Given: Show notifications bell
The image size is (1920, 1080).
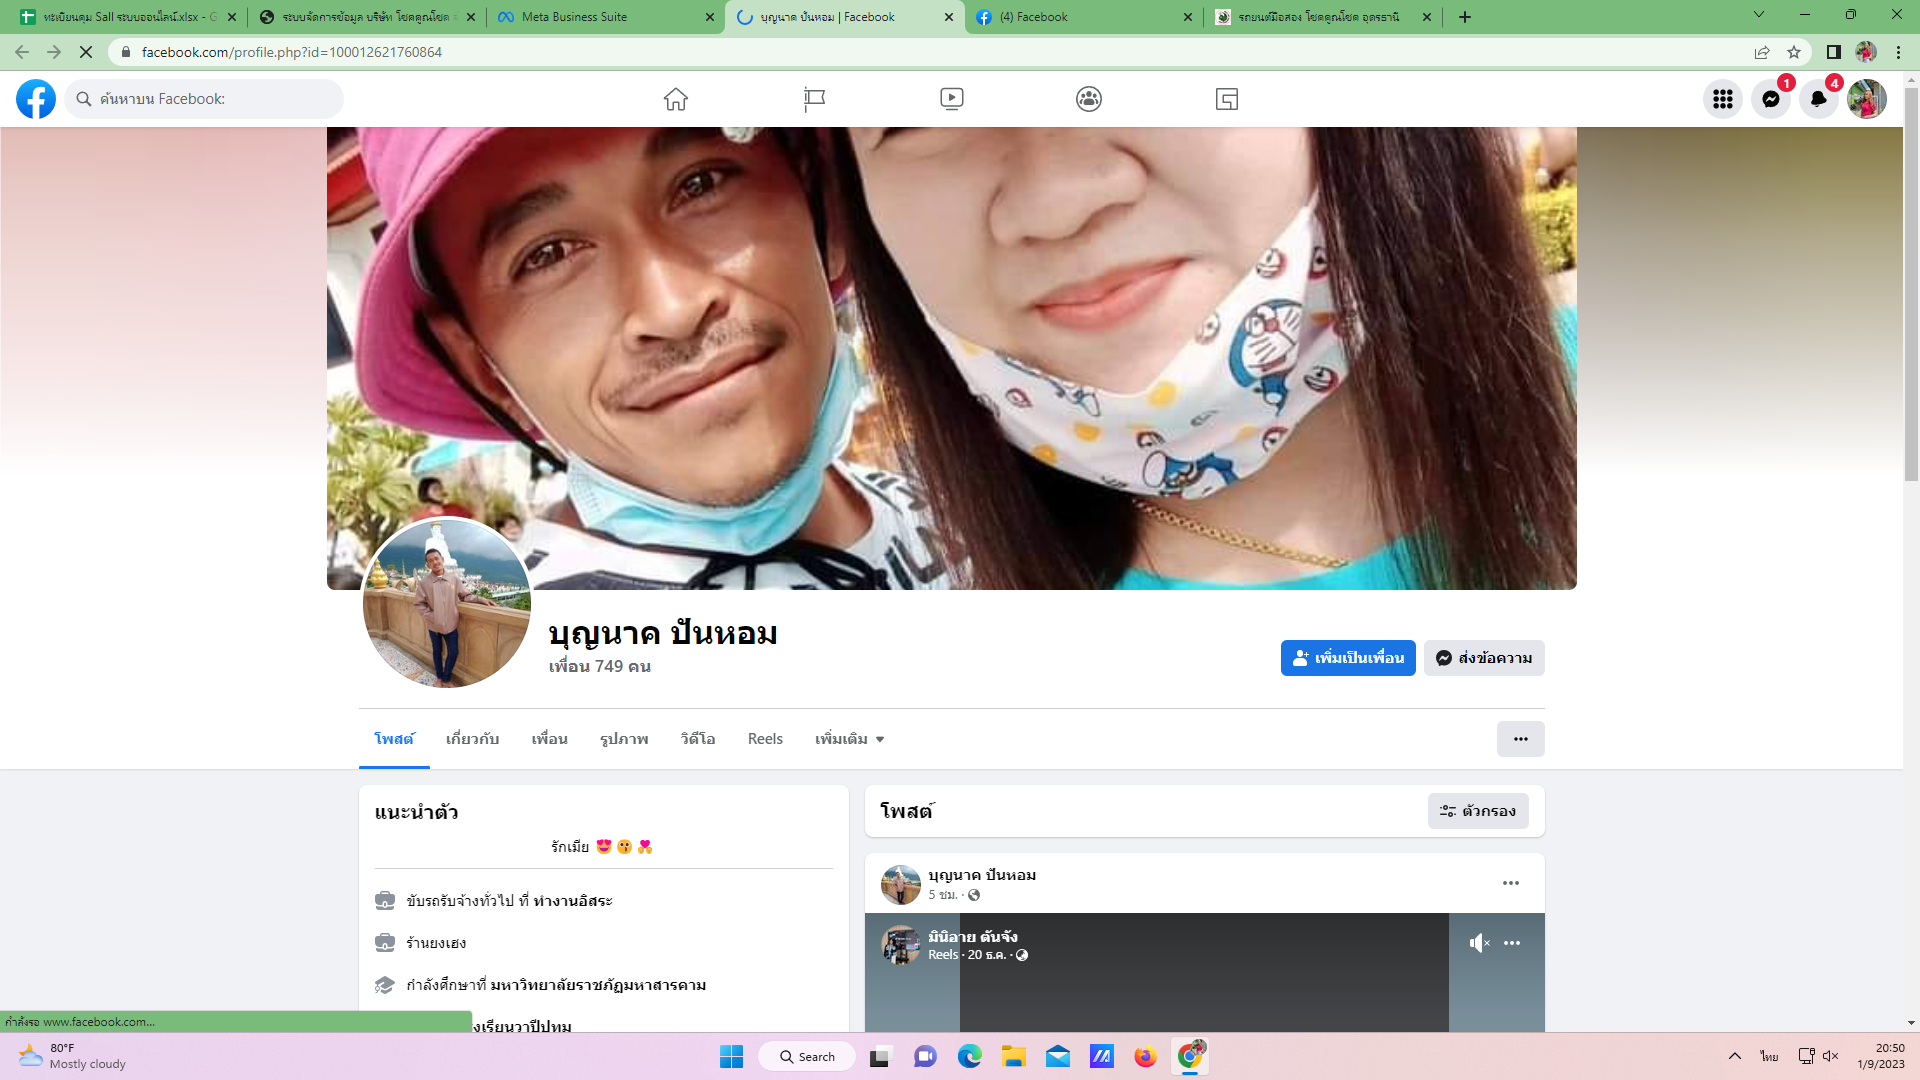Looking at the screenshot, I should point(1818,99).
